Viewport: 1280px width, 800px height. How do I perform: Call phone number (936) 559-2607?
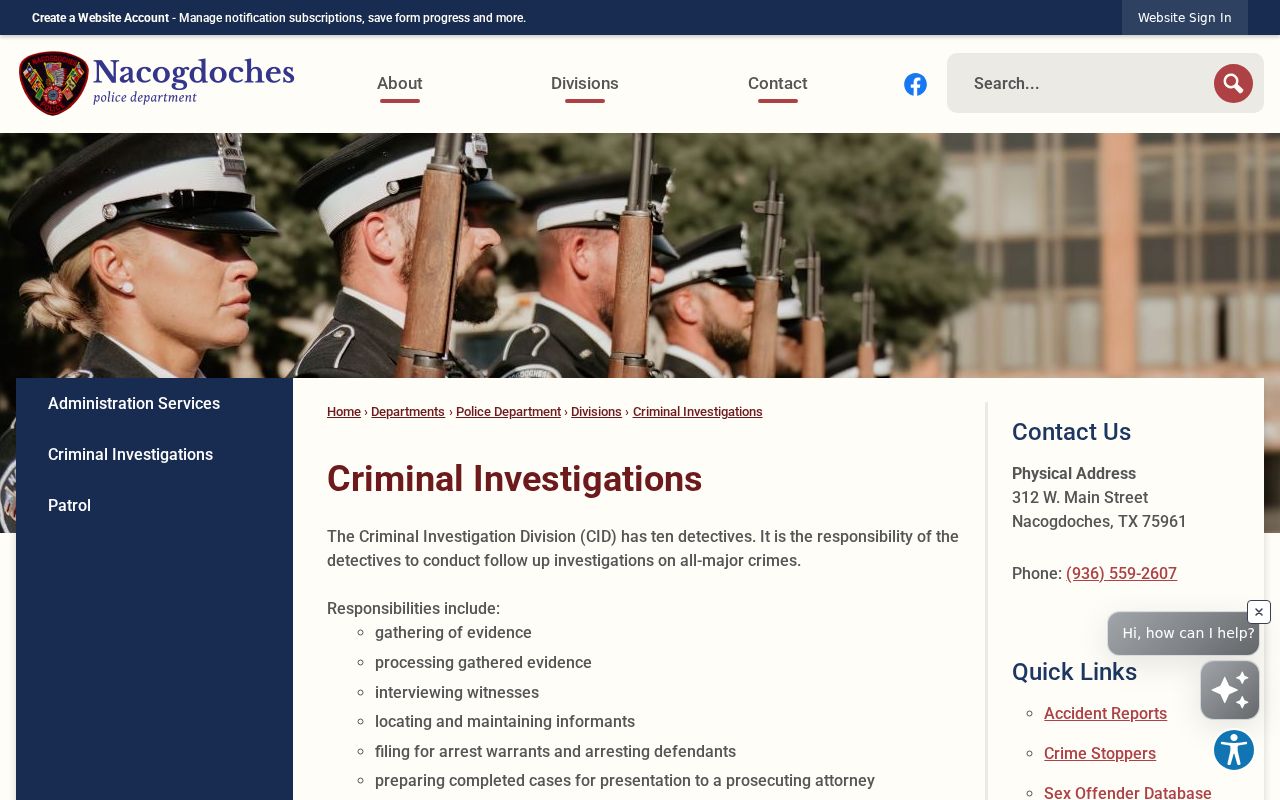pyautogui.click(x=1121, y=573)
